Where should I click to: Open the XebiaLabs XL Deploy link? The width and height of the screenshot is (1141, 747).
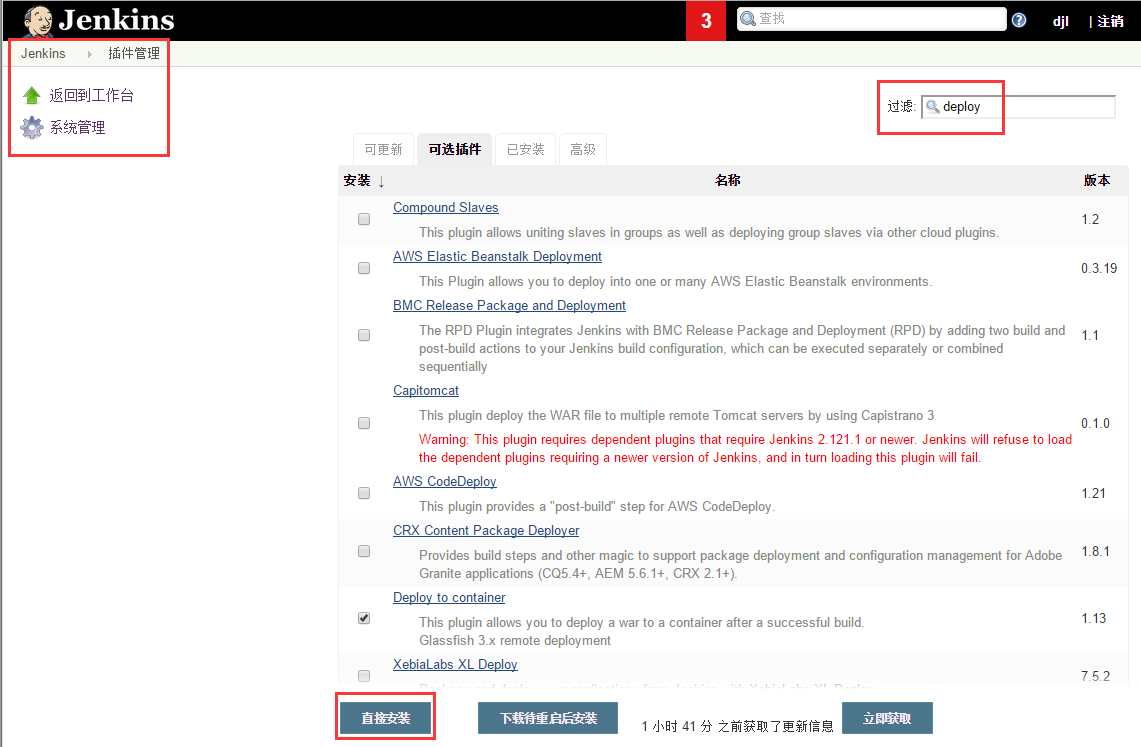[x=455, y=664]
